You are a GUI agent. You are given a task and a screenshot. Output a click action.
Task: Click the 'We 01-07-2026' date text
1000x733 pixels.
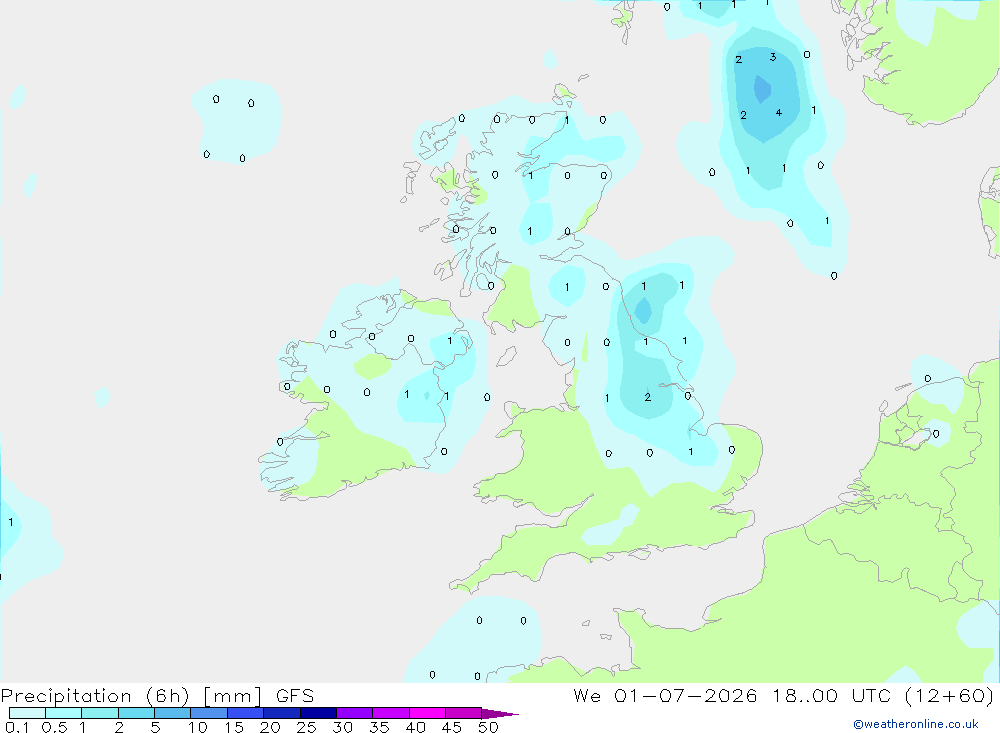point(665,696)
